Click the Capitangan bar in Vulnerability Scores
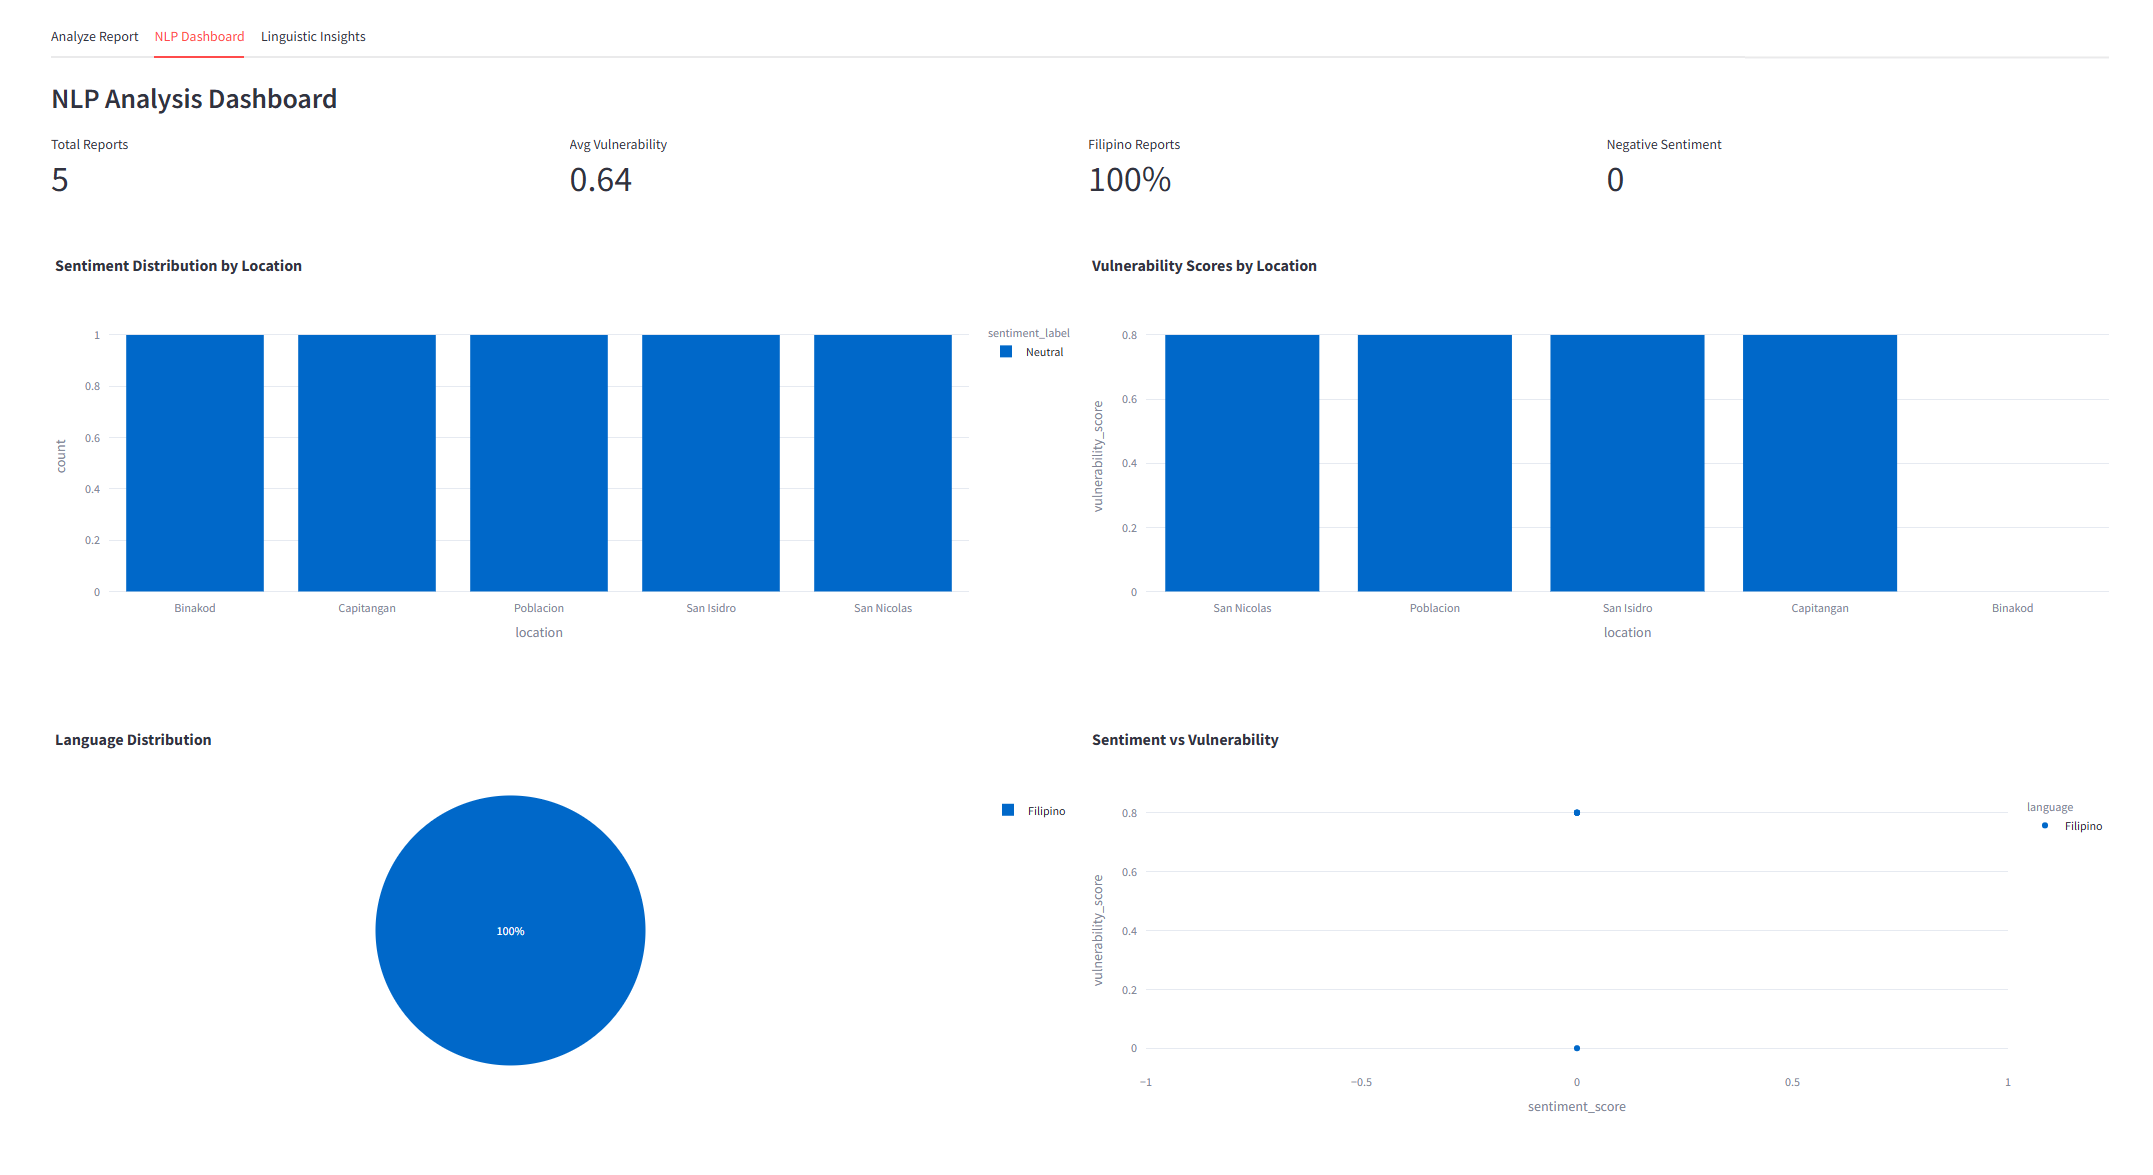Screen dimensions: 2153x1175 (1820, 463)
